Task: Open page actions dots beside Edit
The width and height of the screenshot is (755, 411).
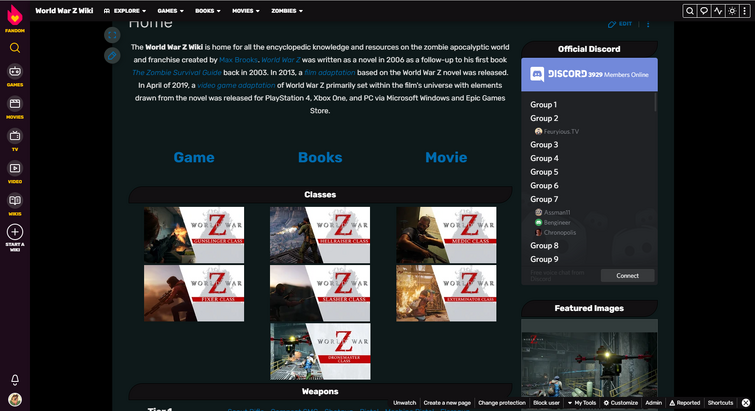Action: tap(648, 24)
